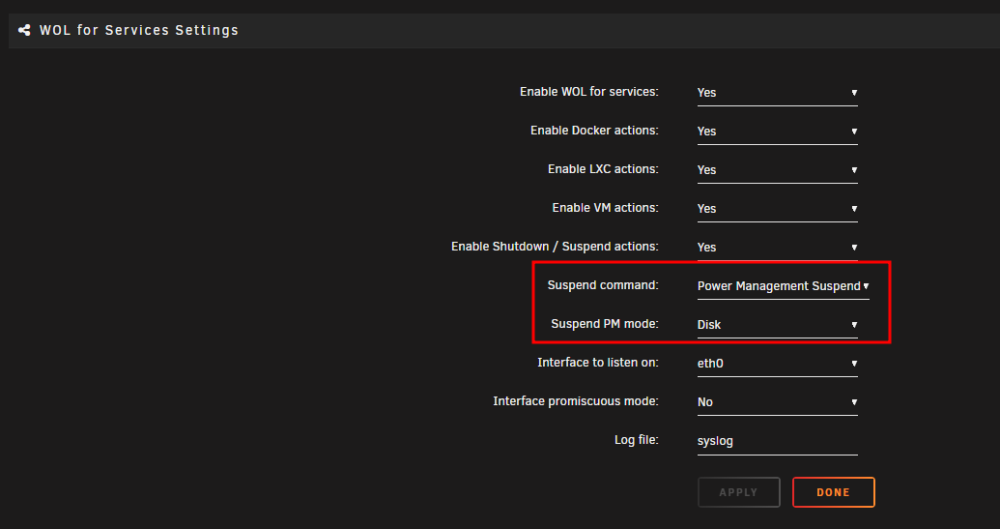Open the Enable VM actions dropdown
Screen dimensions: 1000x529
coord(777,209)
